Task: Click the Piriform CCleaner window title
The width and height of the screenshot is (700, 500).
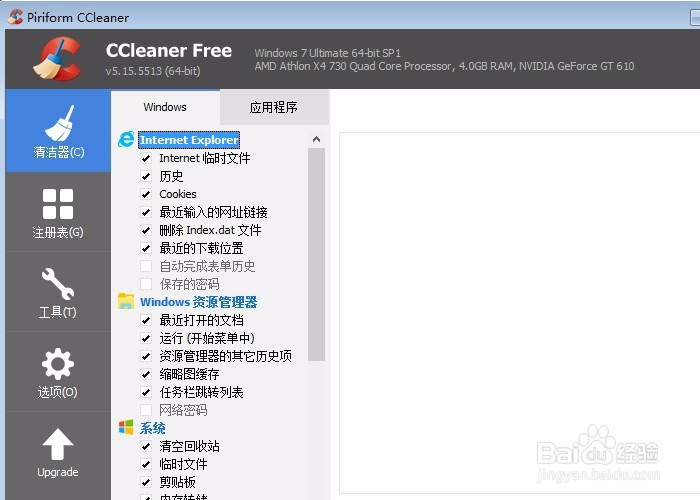Action: pyautogui.click(x=78, y=17)
